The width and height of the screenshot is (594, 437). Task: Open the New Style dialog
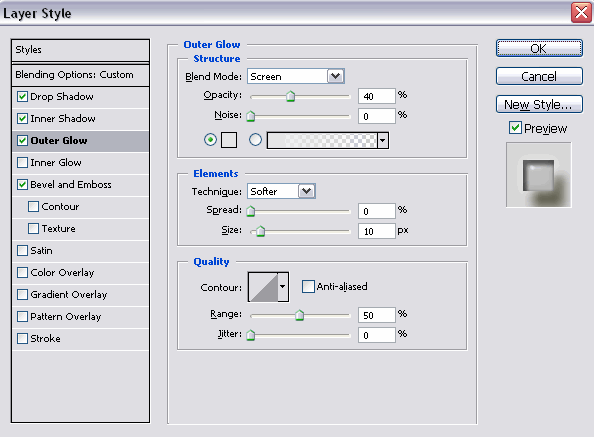(539, 104)
